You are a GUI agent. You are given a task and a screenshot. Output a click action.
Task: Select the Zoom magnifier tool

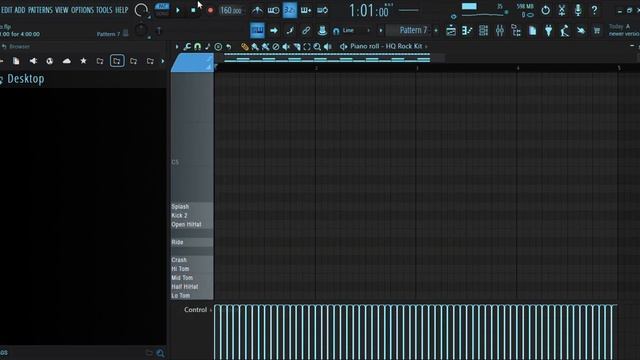(317, 47)
